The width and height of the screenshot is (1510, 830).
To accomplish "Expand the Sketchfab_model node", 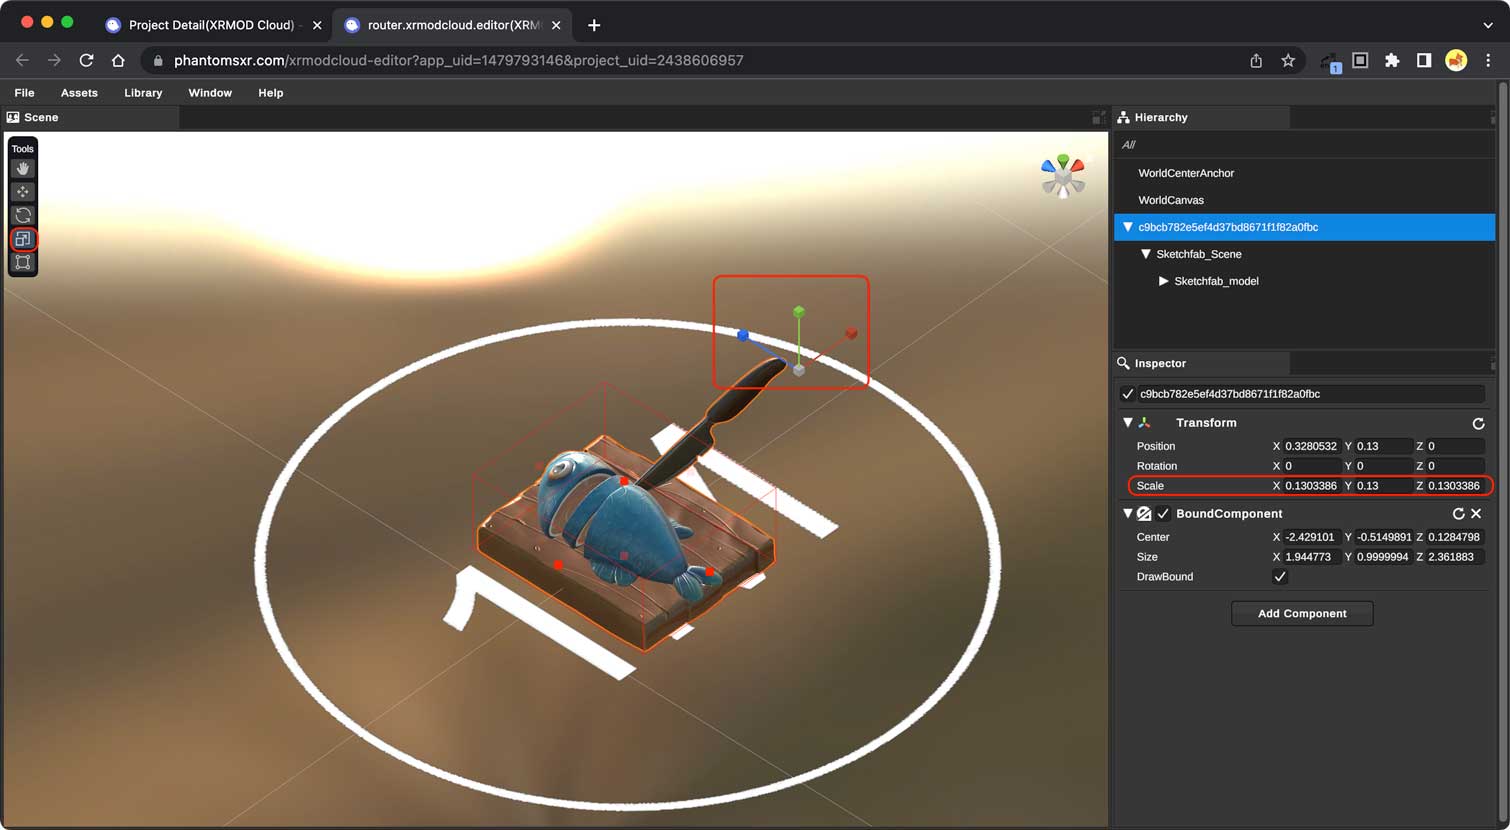I will [1164, 281].
